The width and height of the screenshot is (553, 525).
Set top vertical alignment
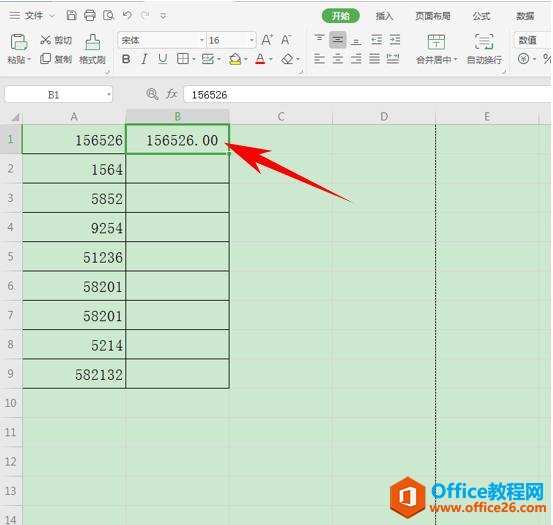click(x=319, y=39)
